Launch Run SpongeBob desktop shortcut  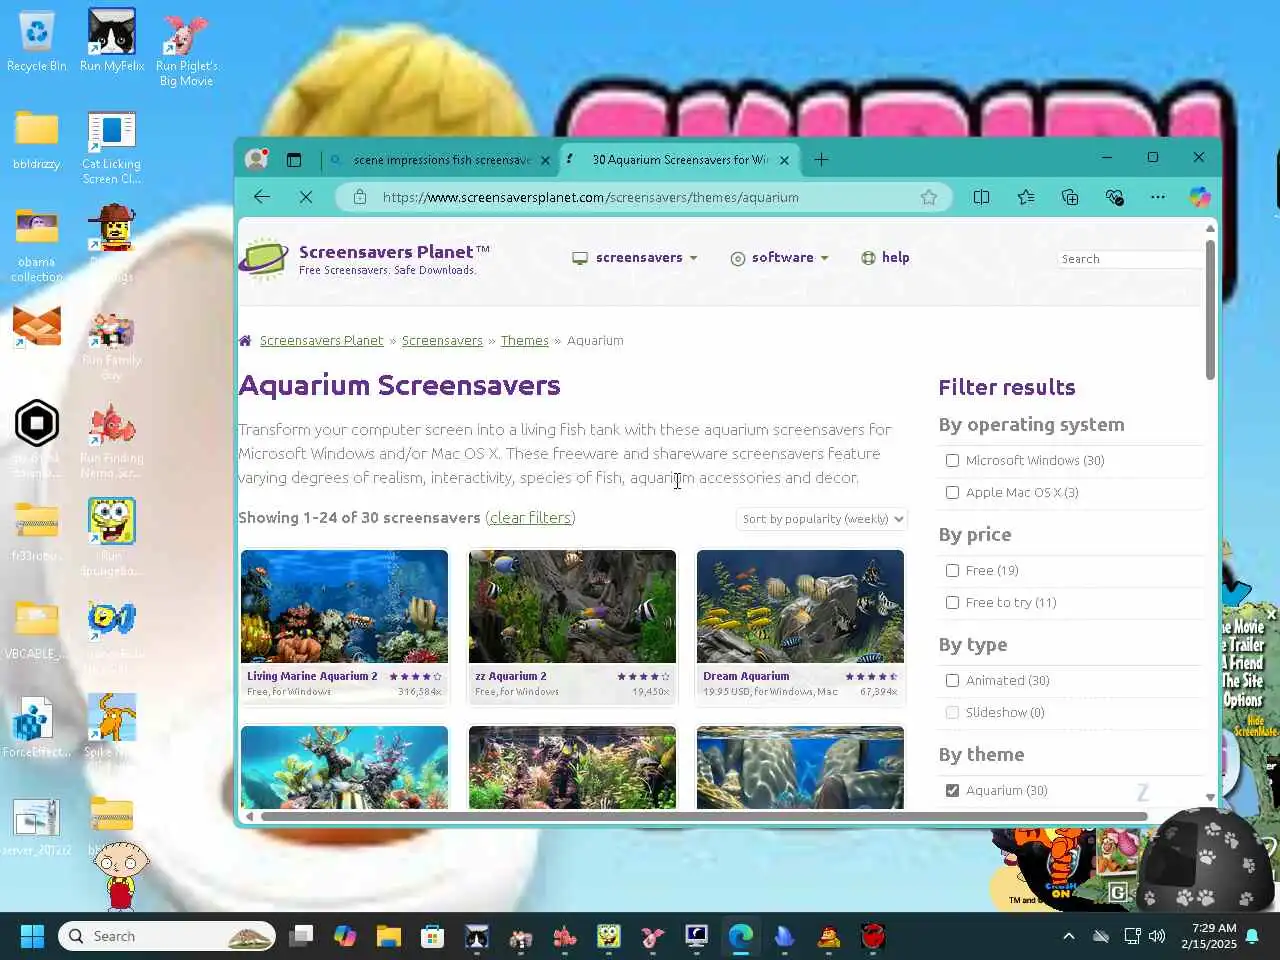pos(112,537)
